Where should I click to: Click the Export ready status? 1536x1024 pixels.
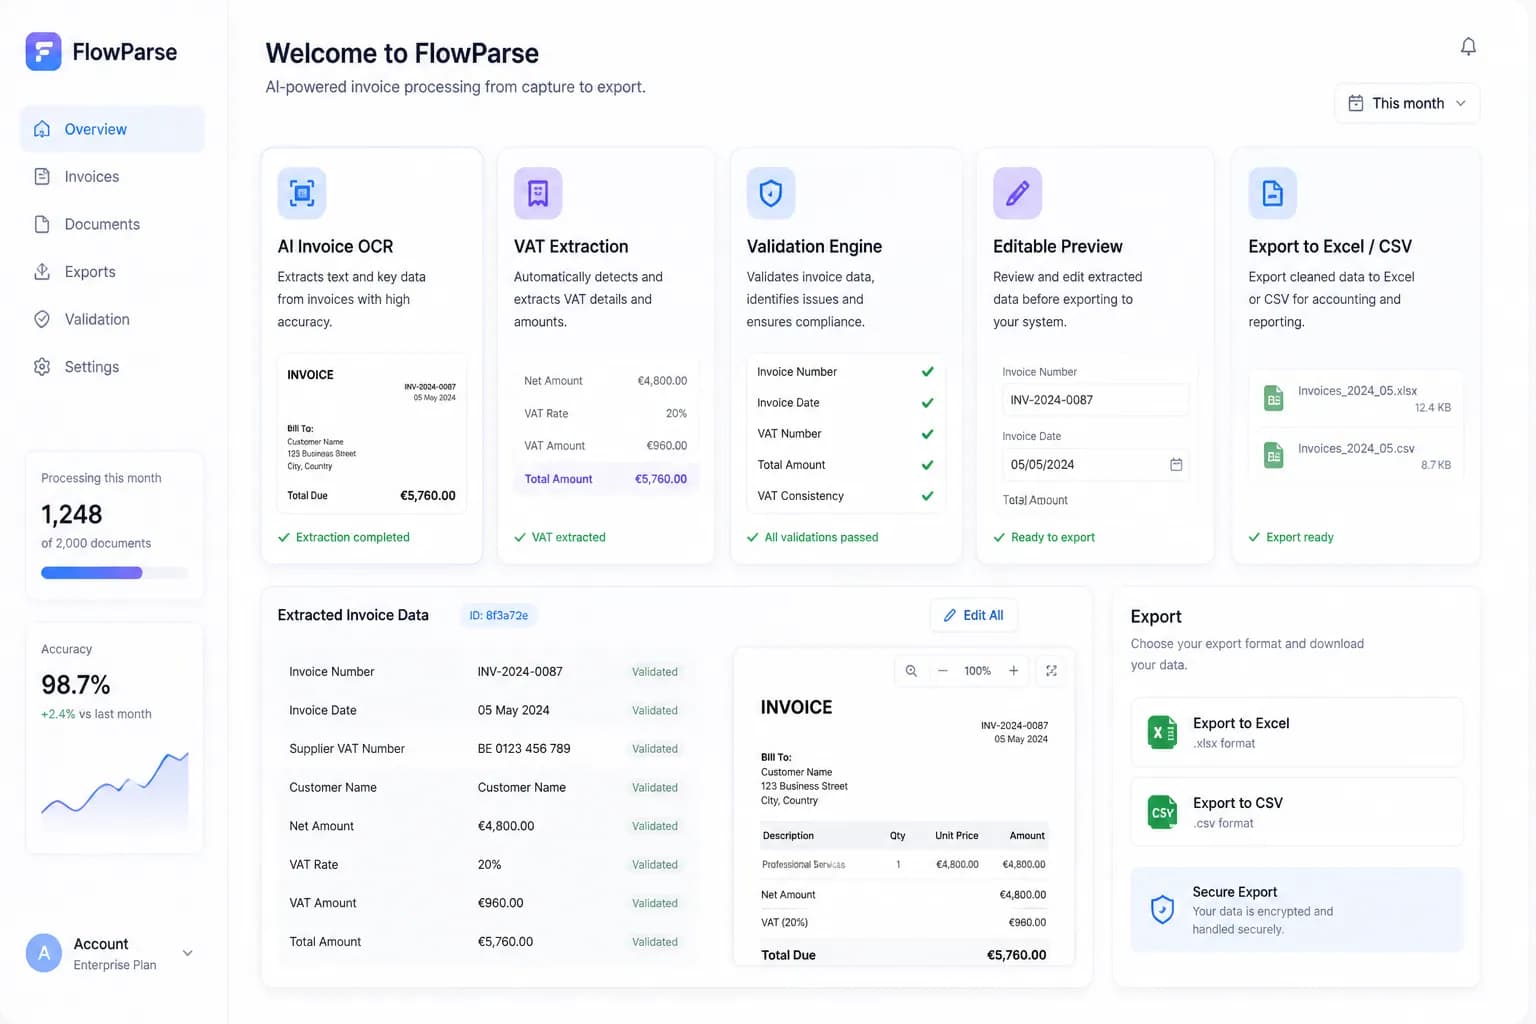point(1291,537)
